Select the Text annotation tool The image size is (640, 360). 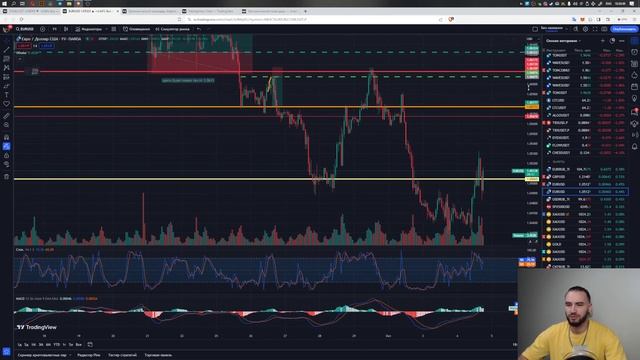tap(6, 95)
